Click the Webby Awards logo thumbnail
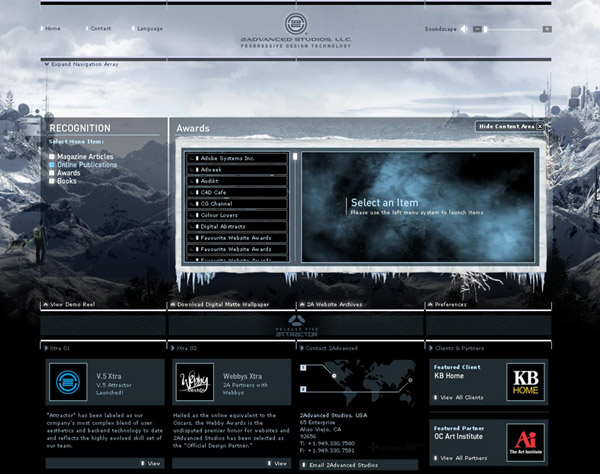Image resolution: width=600 pixels, height=474 pixels. (x=195, y=382)
